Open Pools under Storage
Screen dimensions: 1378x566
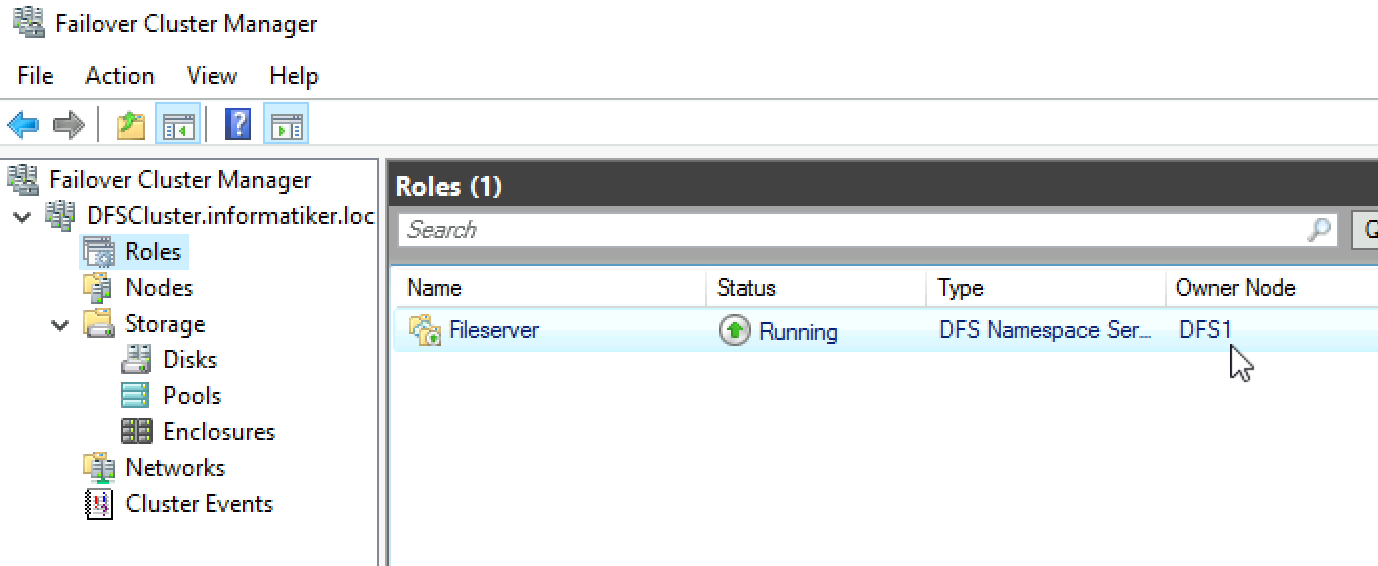[x=171, y=396]
